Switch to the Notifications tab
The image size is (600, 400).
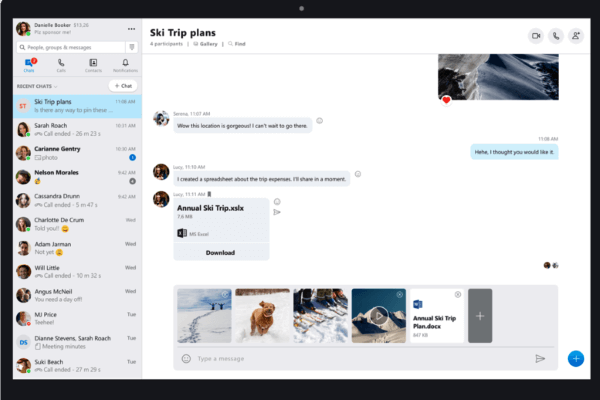(x=125, y=65)
